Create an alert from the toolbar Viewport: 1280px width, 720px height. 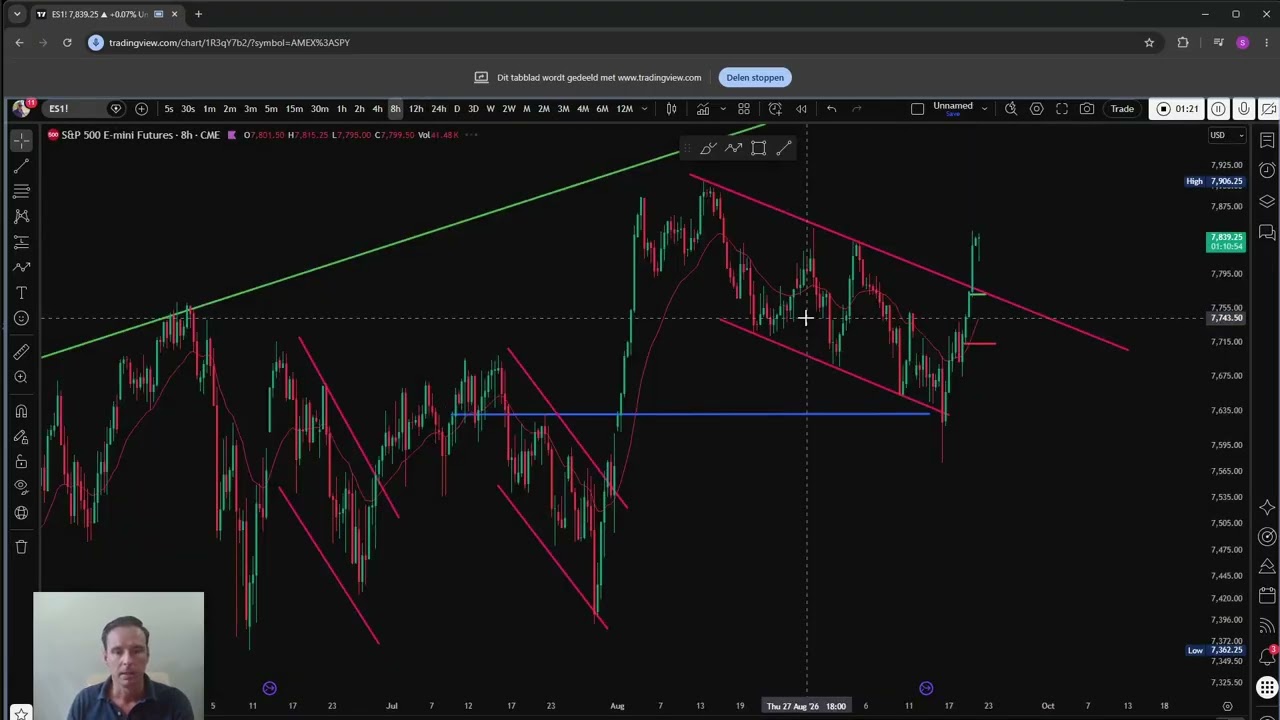[775, 108]
